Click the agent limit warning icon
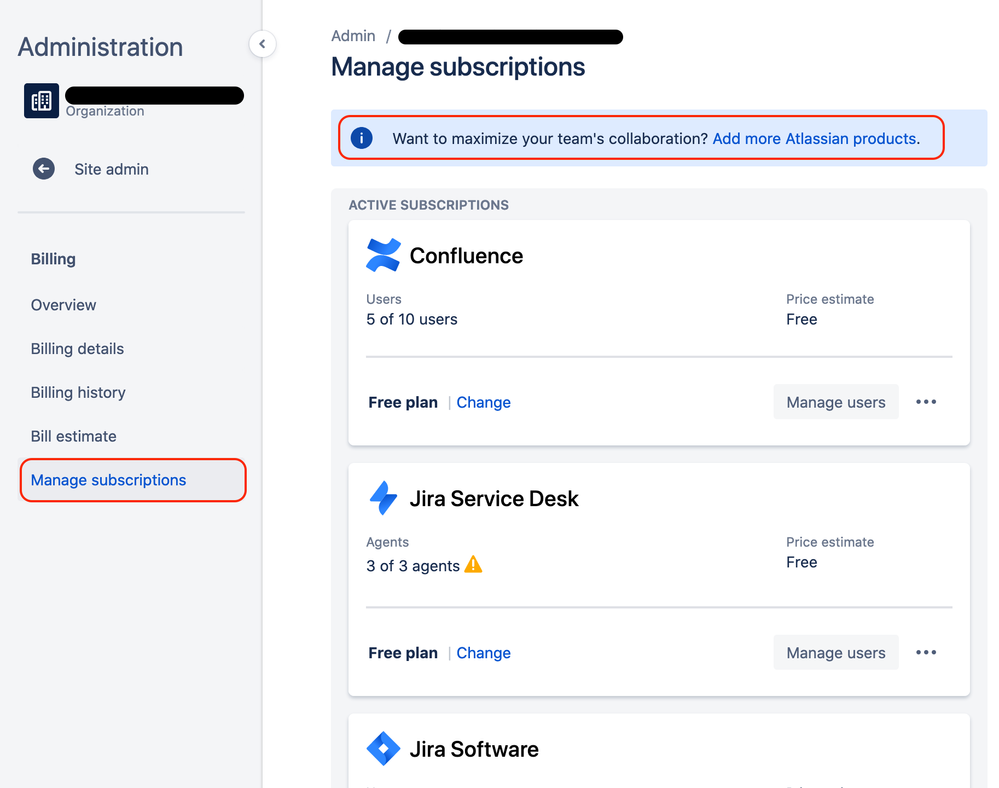 (x=473, y=565)
